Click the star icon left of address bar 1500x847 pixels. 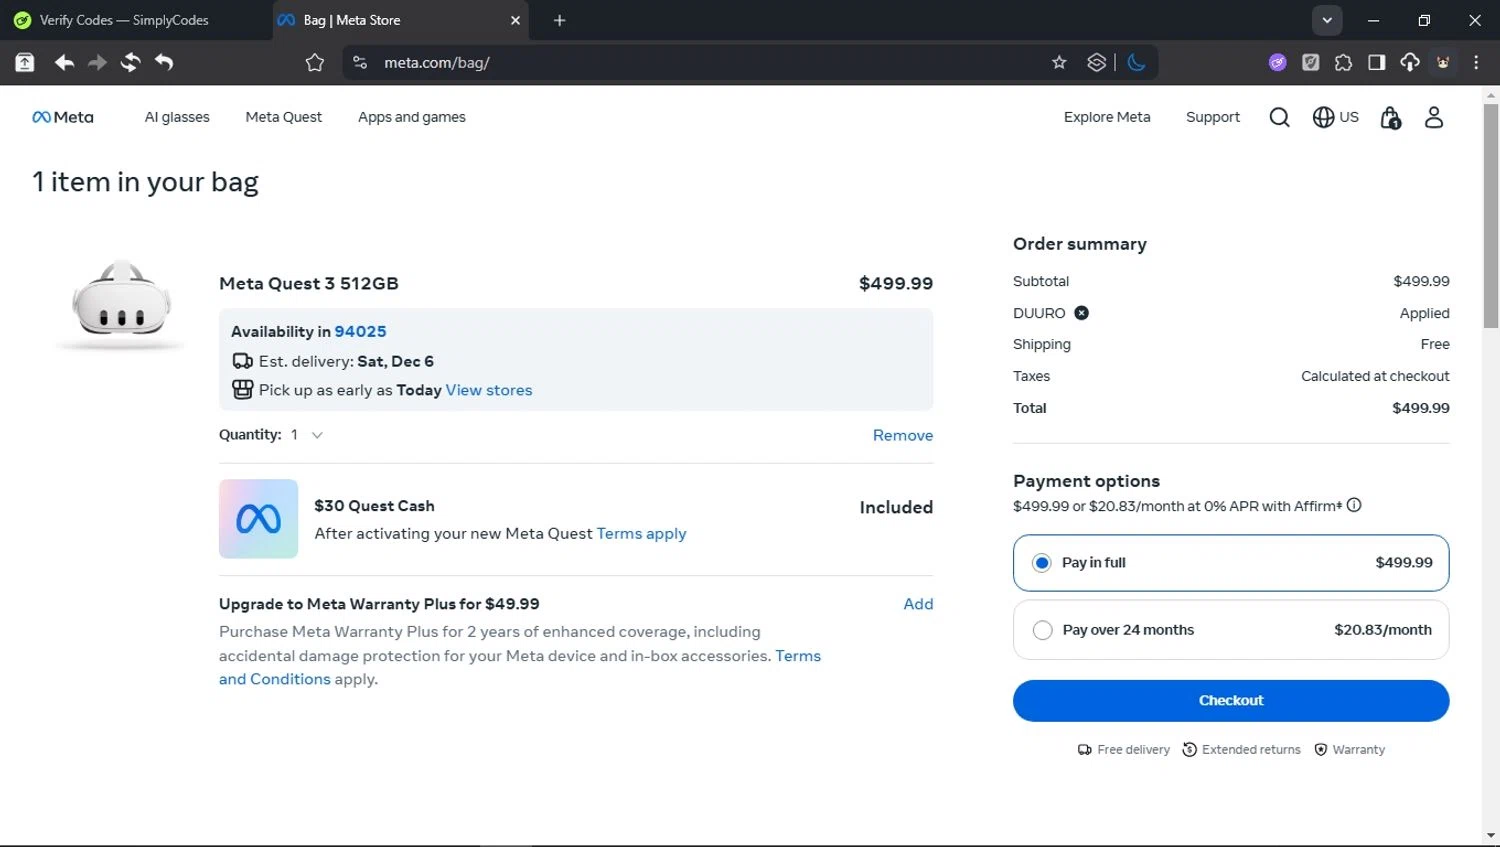315,62
